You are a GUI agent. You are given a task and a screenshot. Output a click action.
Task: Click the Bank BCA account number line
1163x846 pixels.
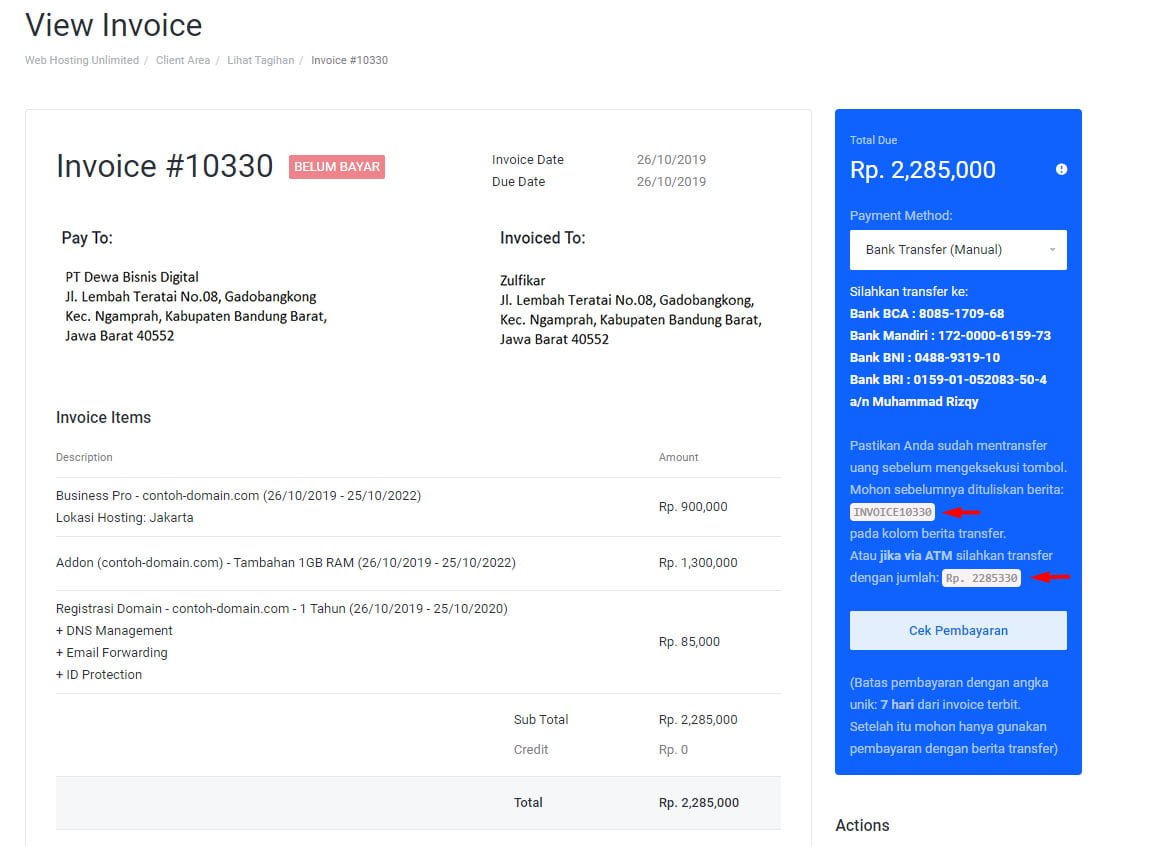(x=926, y=314)
